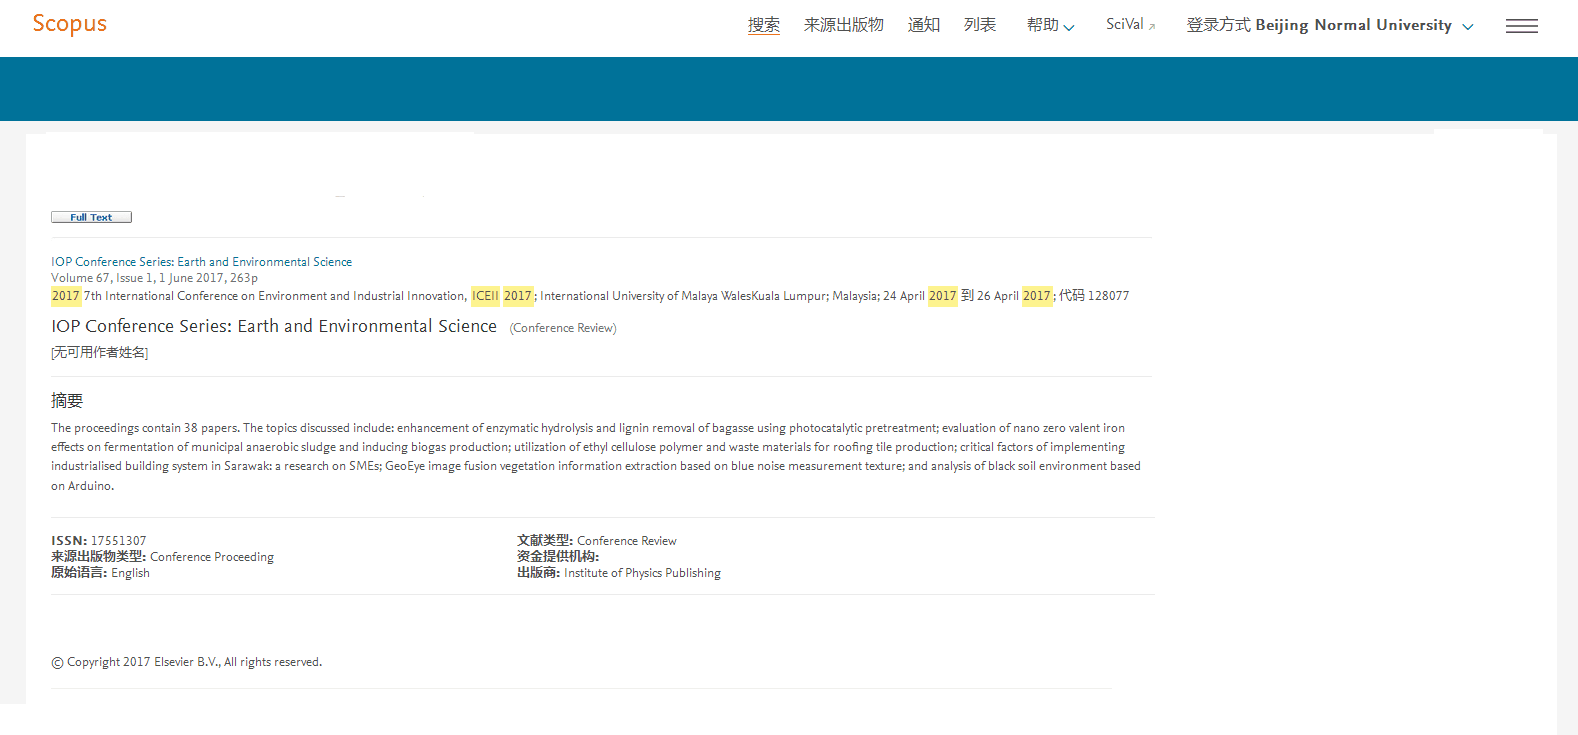Expand the Beijing Normal University login dropdown
This screenshot has width=1578, height=735.
tap(1330, 25)
